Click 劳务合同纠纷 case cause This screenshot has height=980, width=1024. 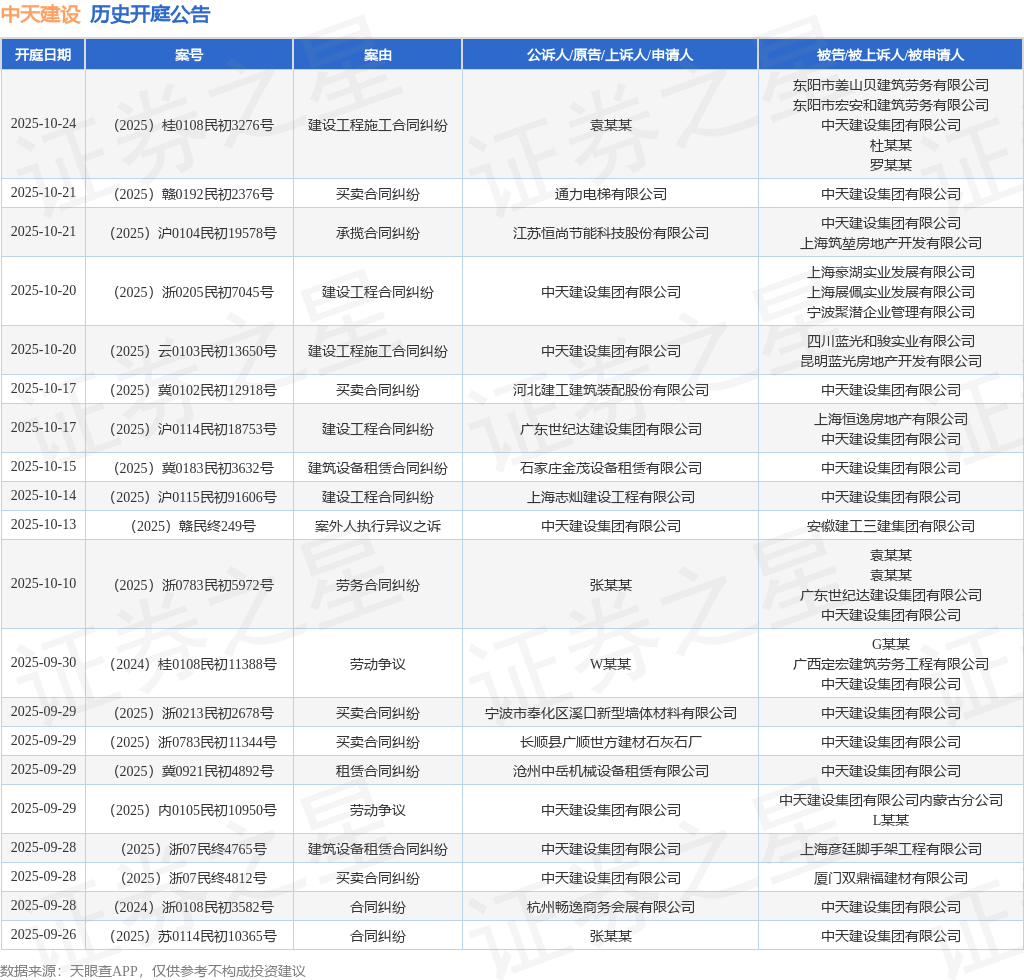tap(377, 585)
